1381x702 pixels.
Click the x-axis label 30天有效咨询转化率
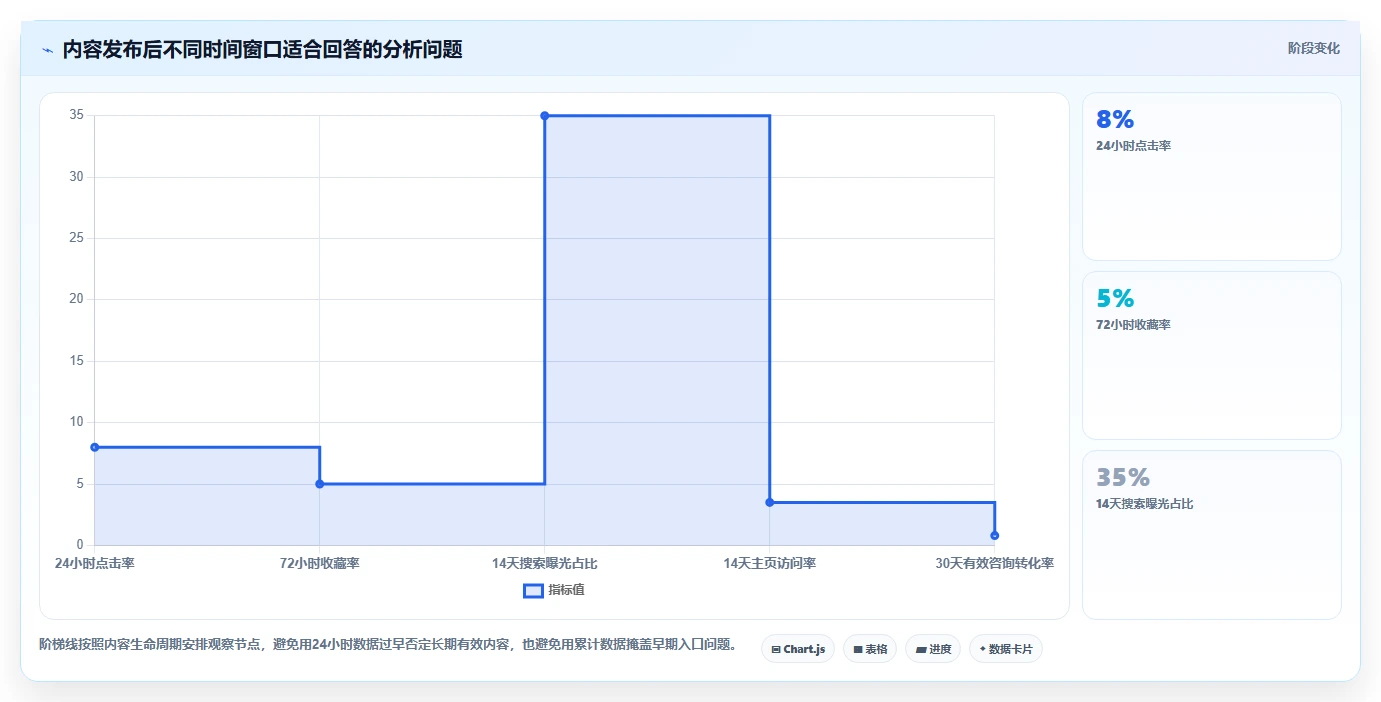pyautogui.click(x=995, y=563)
